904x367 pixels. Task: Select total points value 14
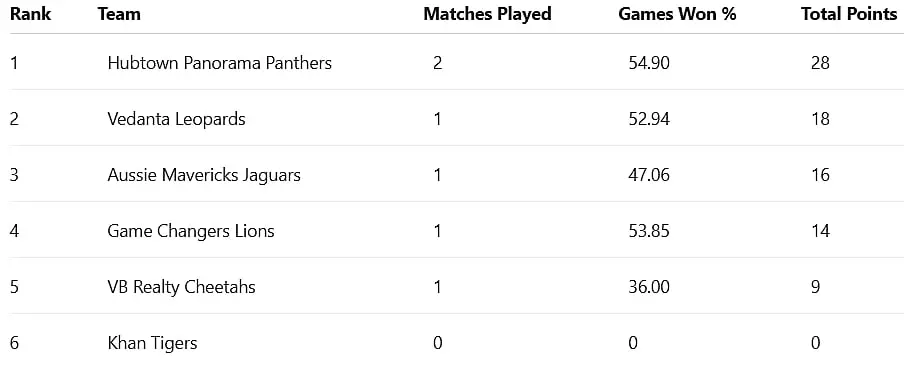pyautogui.click(x=820, y=231)
